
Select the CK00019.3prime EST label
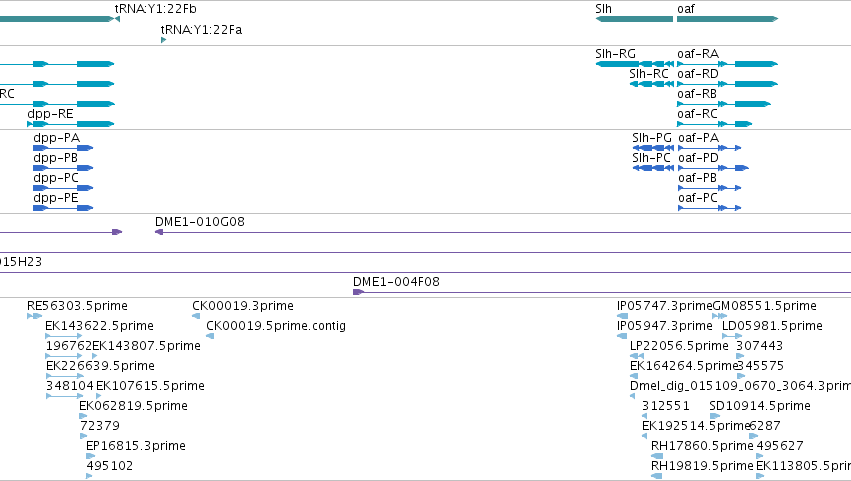point(243,306)
